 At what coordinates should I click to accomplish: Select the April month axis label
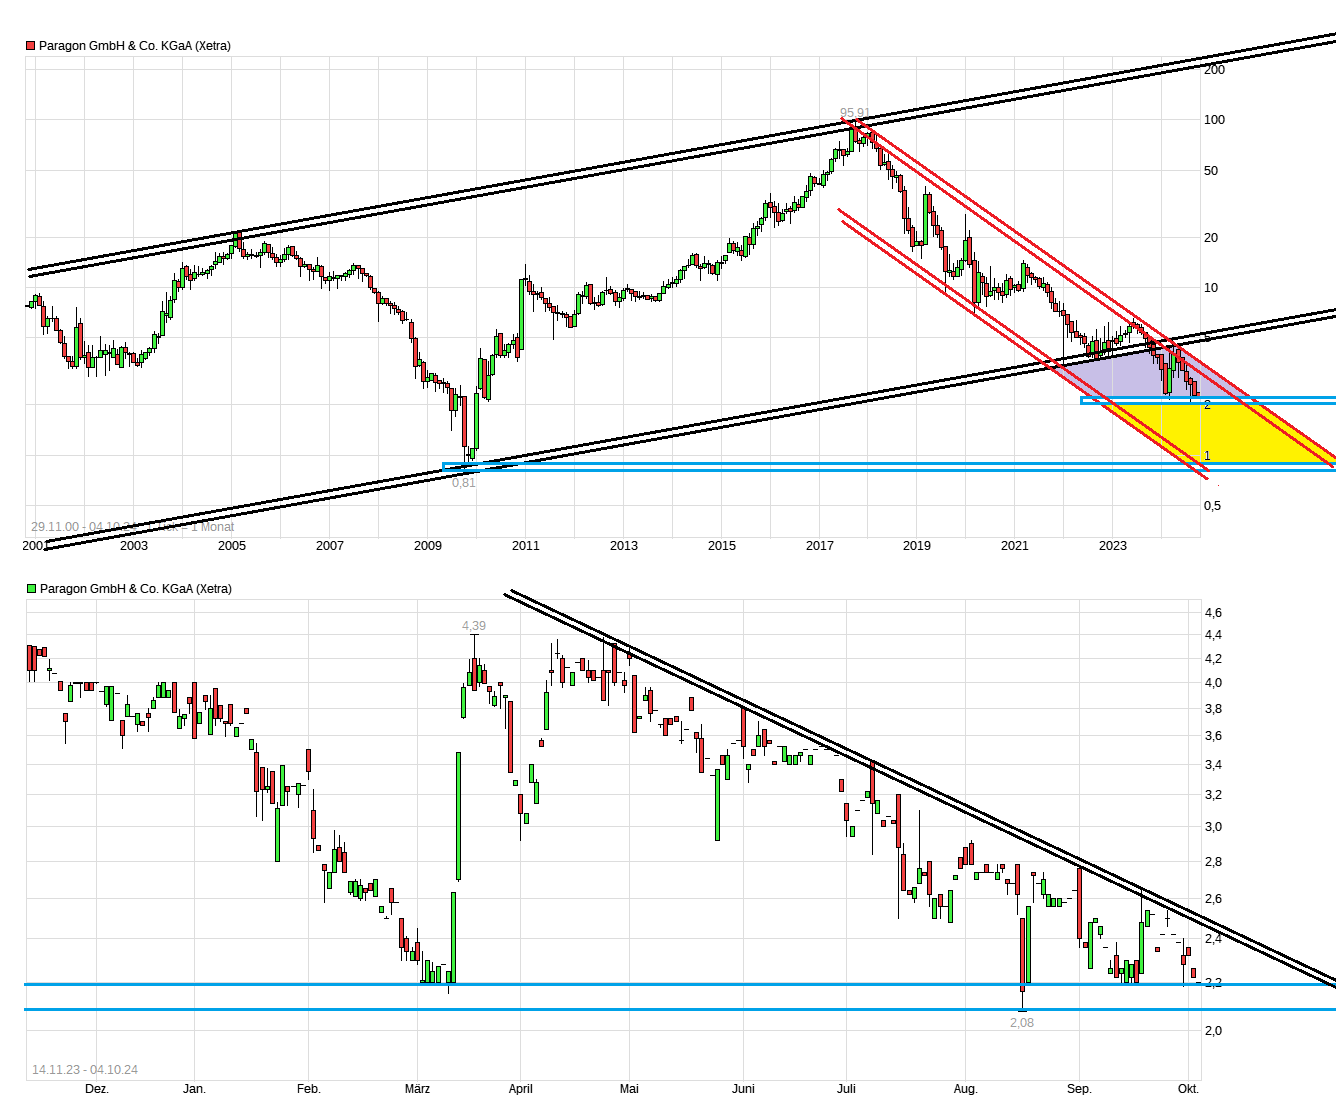521,1089
